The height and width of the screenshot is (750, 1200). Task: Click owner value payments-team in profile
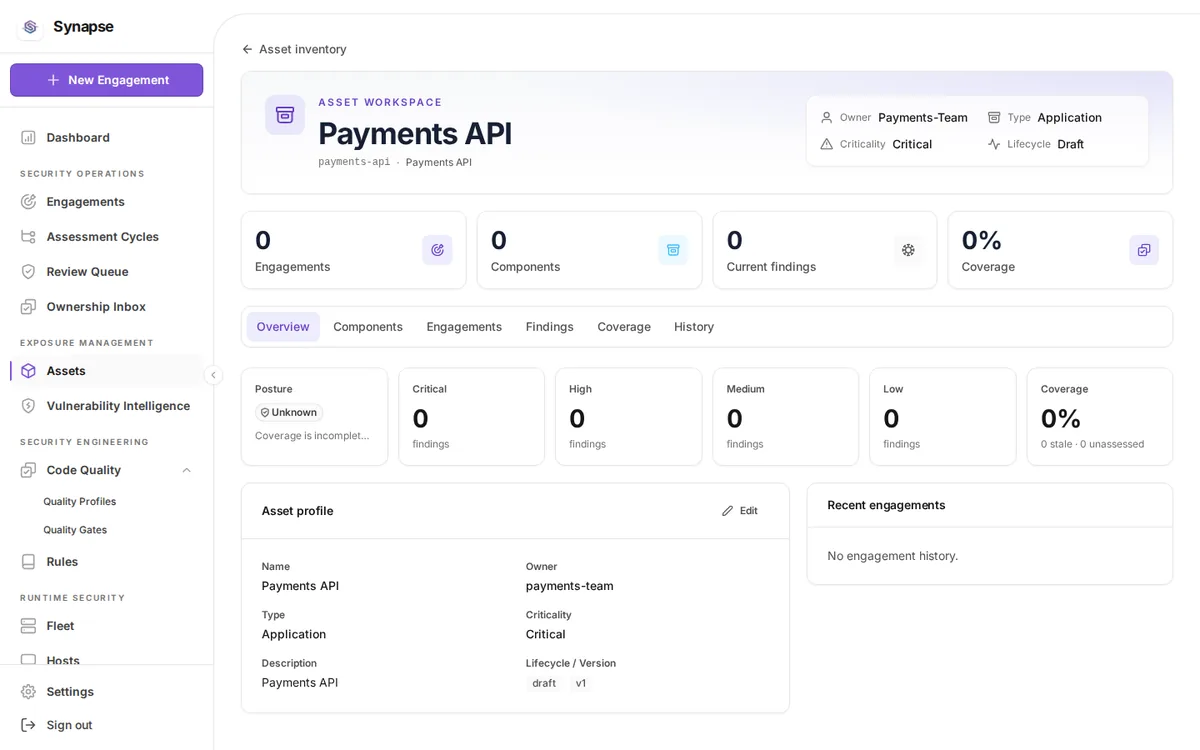569,586
